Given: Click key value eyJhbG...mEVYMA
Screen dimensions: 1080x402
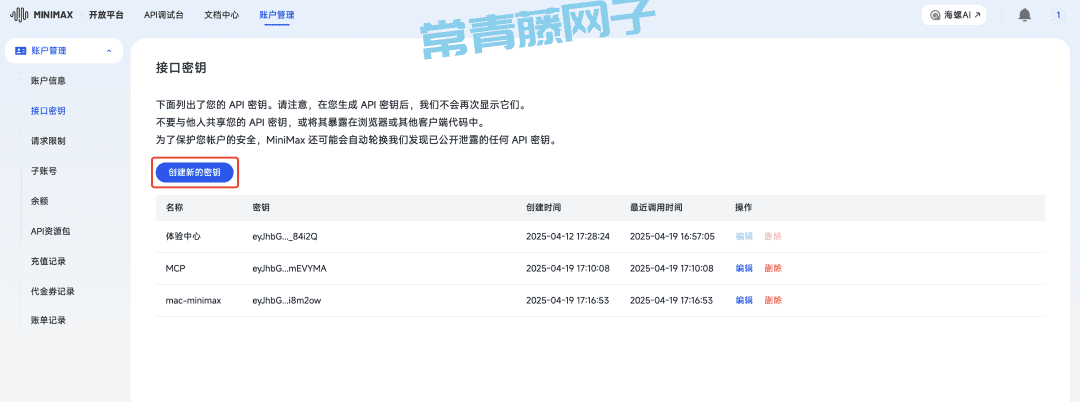Looking at the screenshot, I should [289, 268].
